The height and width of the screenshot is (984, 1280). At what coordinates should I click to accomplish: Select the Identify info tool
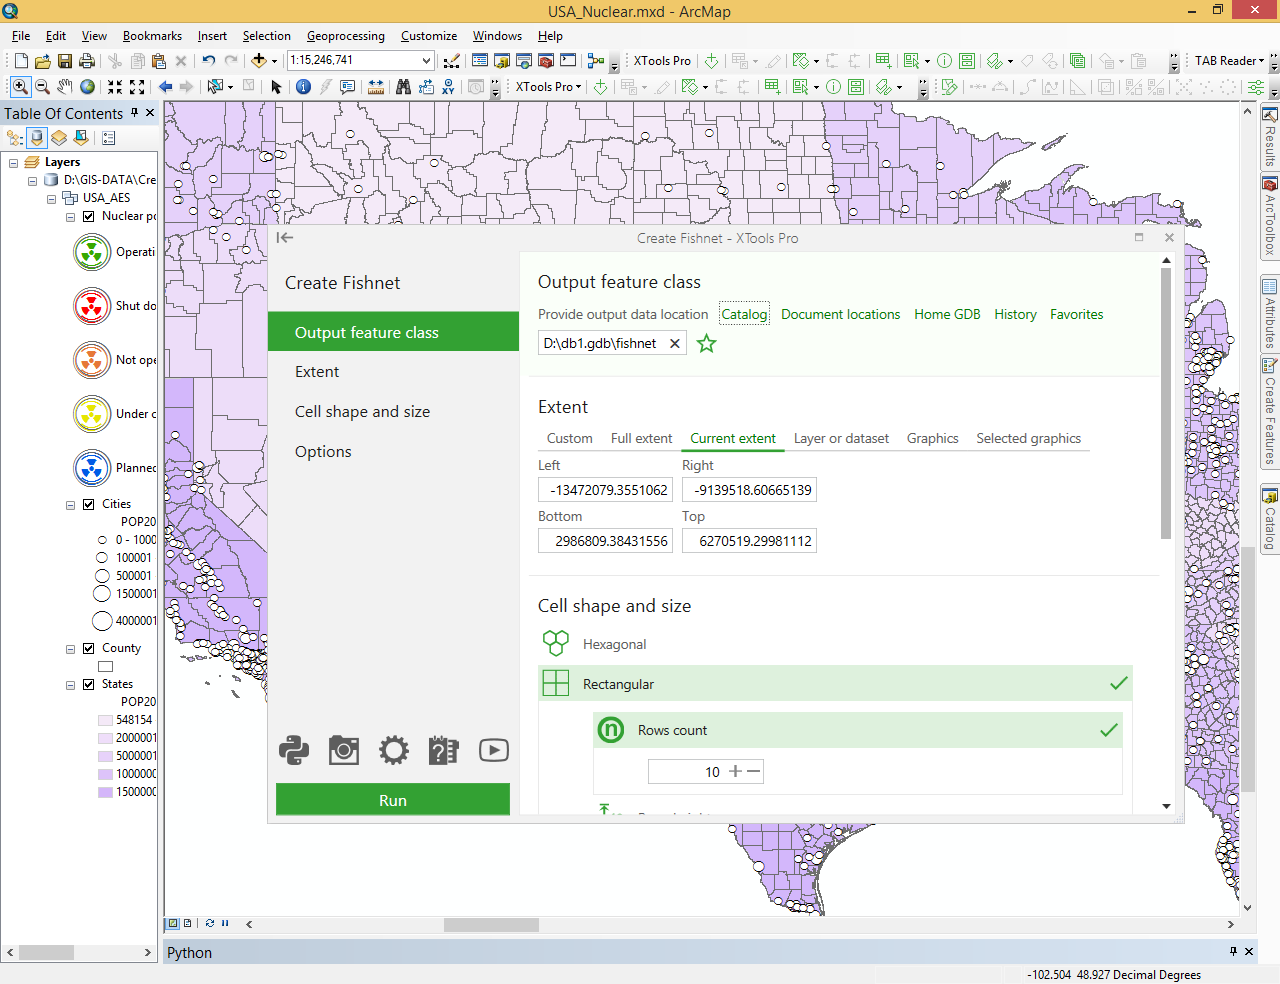[x=303, y=87]
